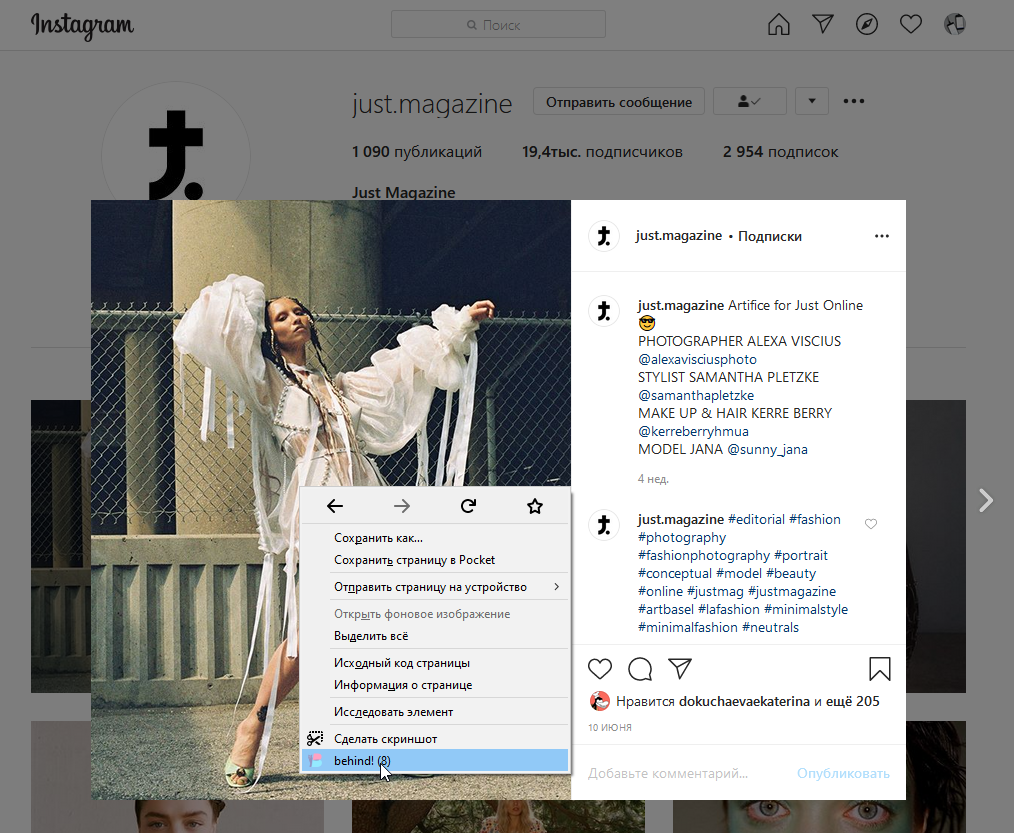Go to next post arrow
Viewport: 1014px width, 833px height.
pos(986,501)
